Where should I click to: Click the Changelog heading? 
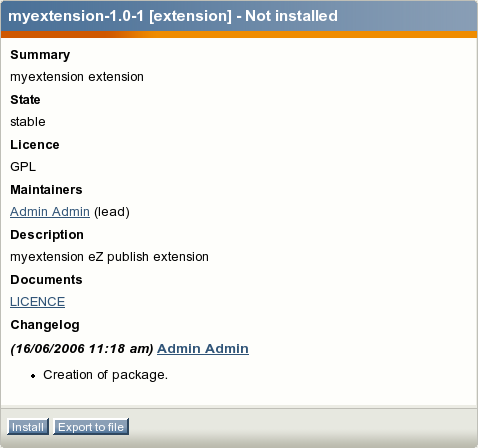click(x=45, y=325)
